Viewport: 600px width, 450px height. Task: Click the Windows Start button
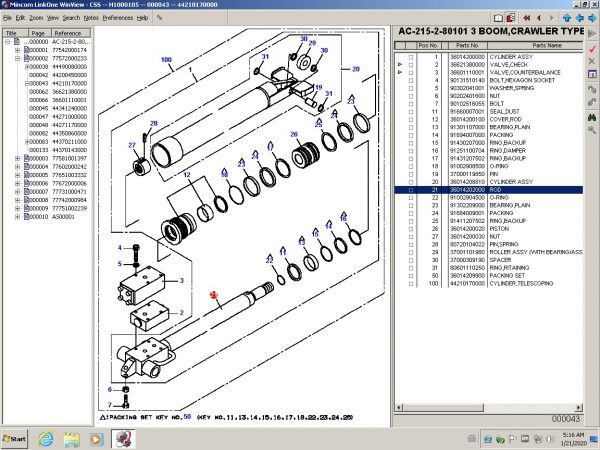[14, 439]
